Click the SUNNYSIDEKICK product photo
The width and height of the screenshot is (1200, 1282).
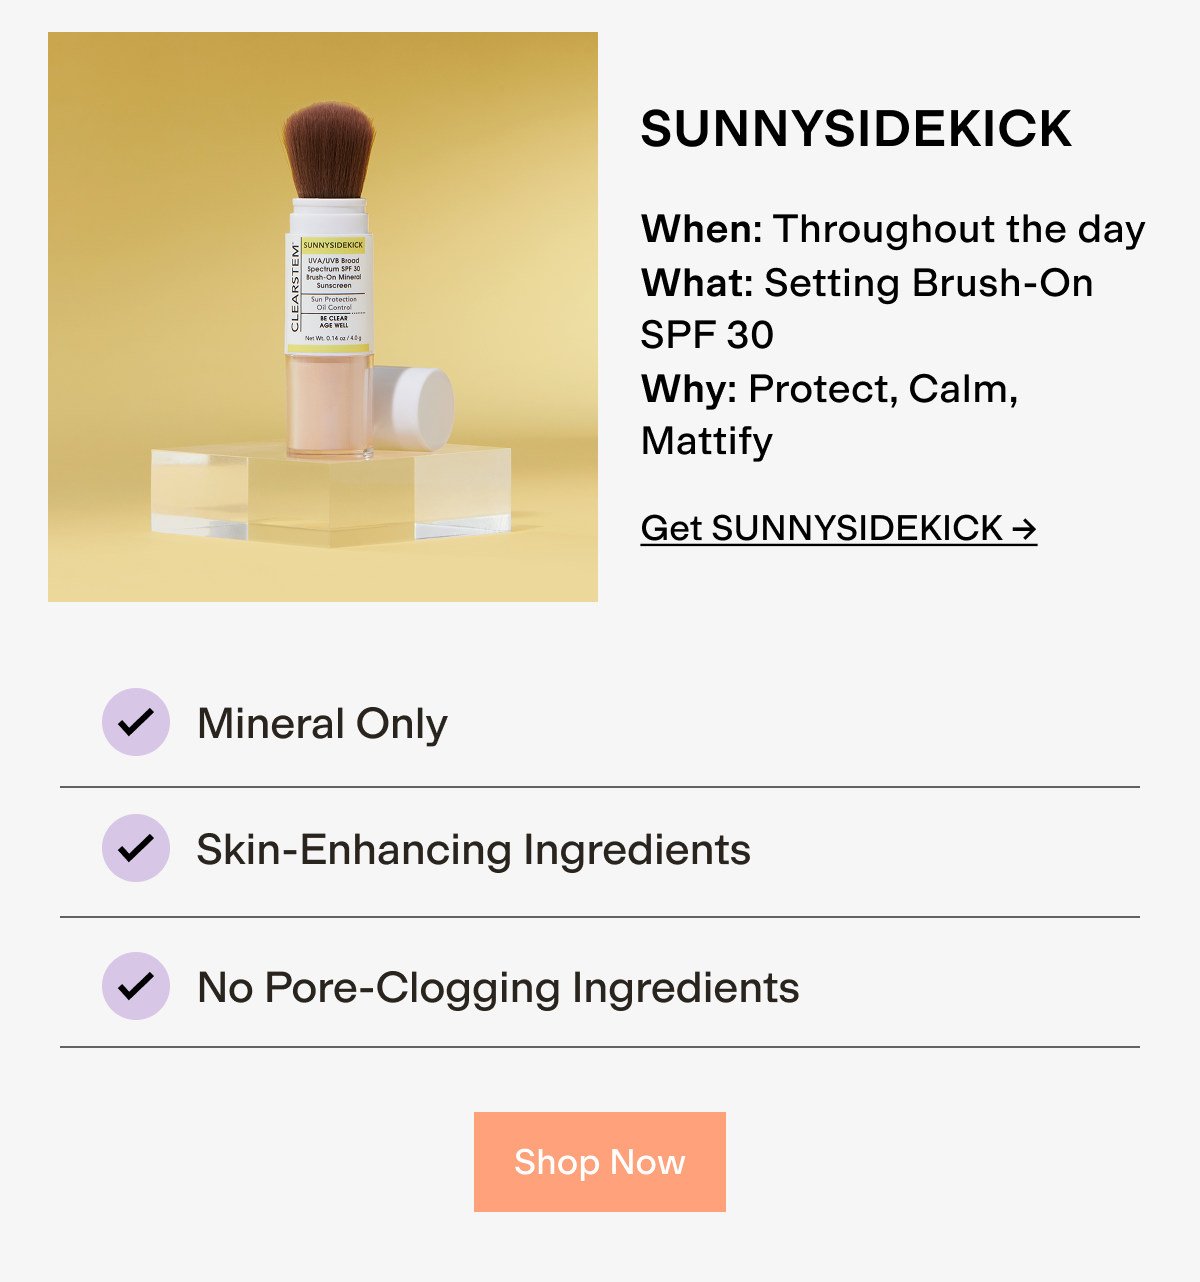(x=323, y=316)
